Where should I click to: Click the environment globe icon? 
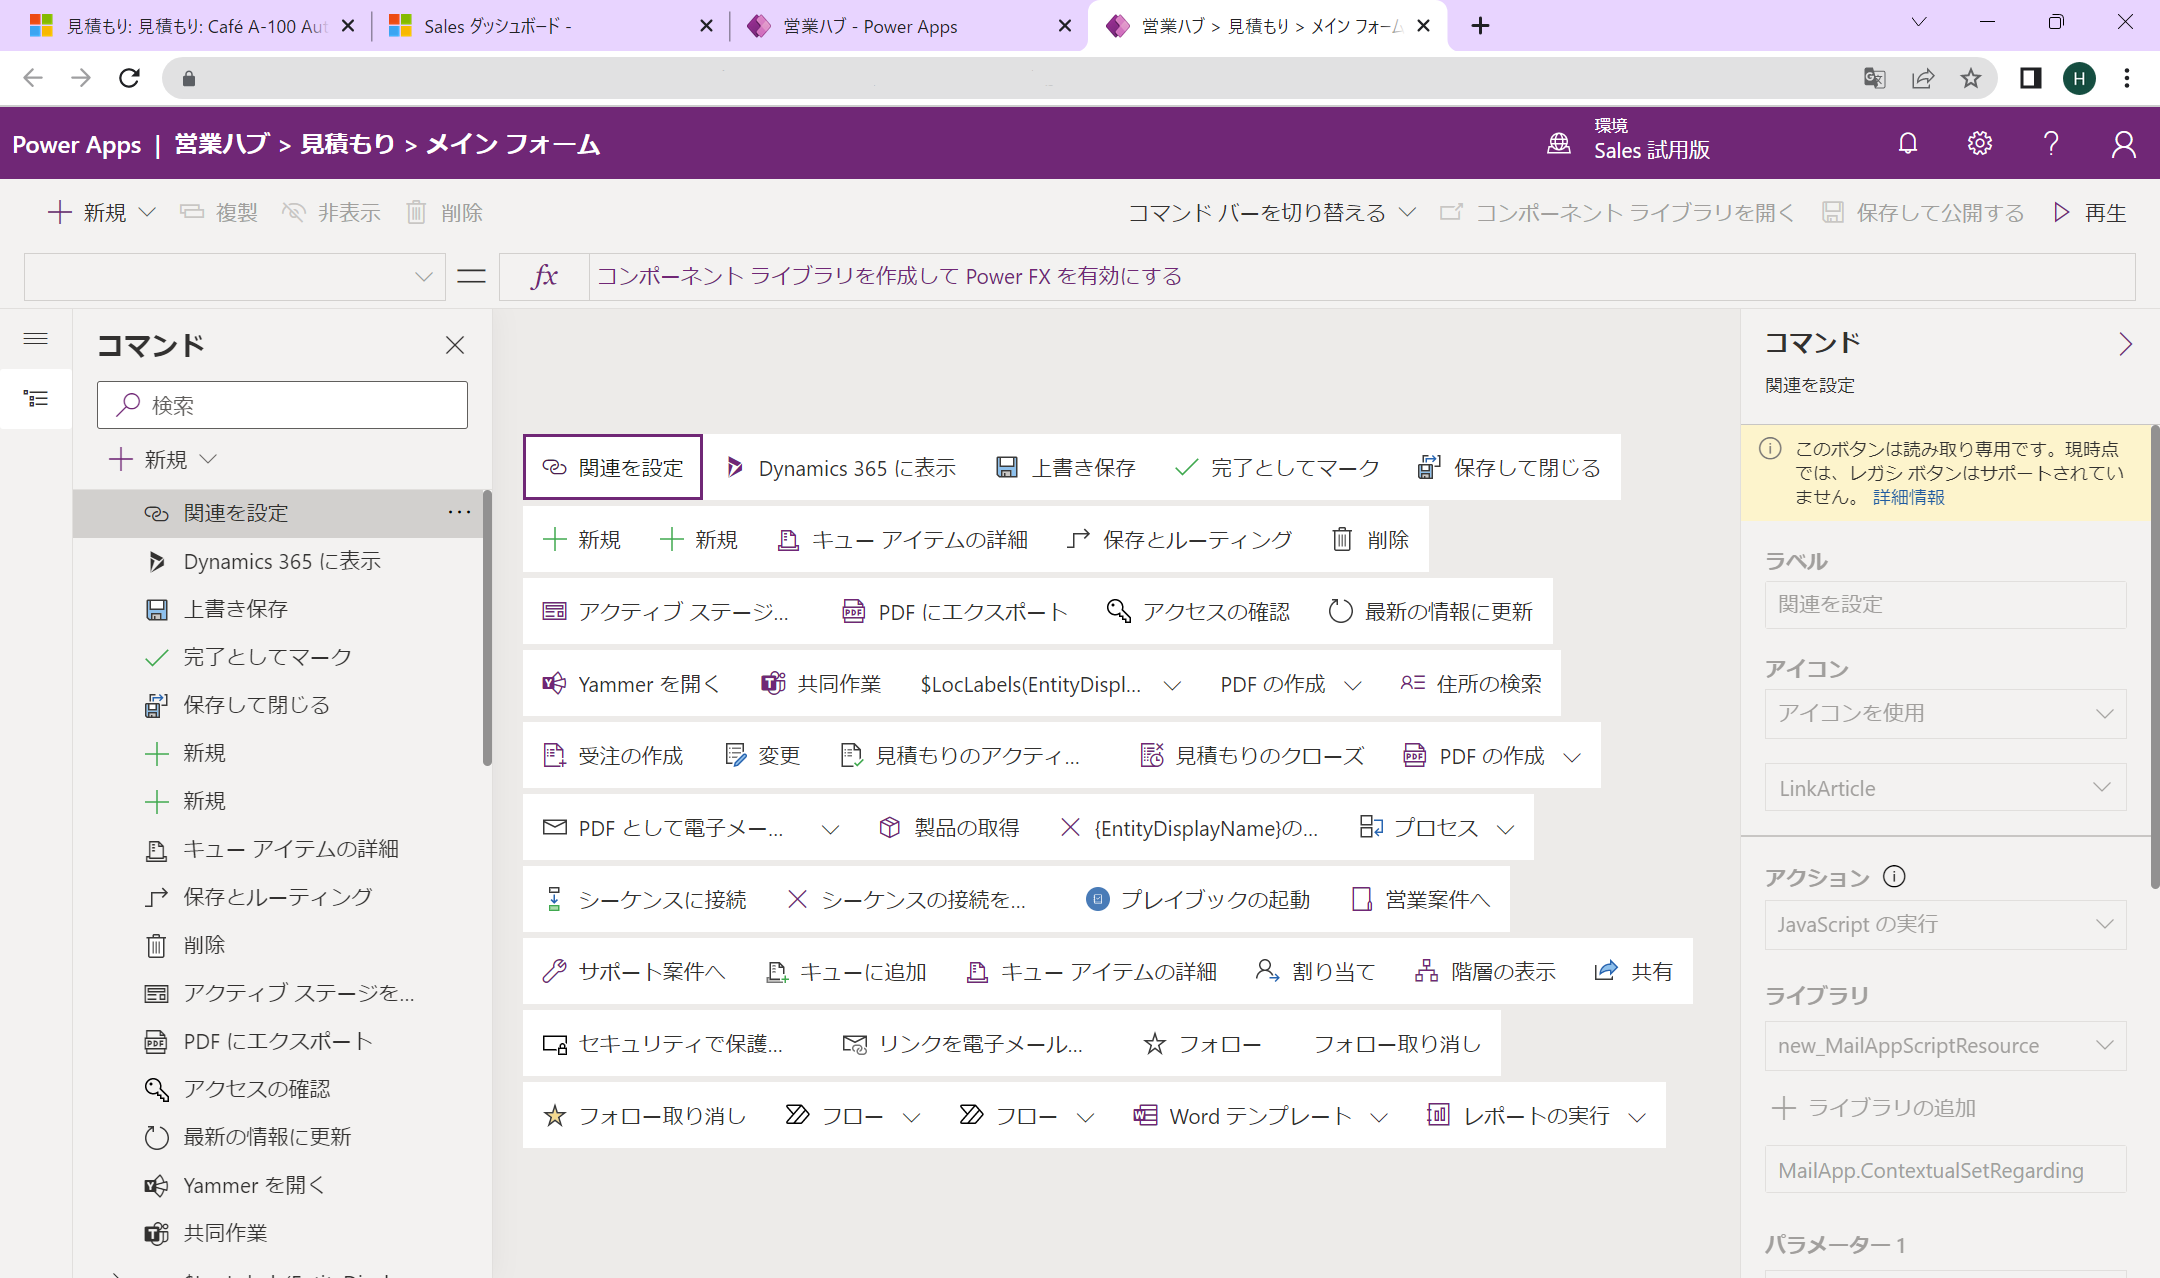1558,144
